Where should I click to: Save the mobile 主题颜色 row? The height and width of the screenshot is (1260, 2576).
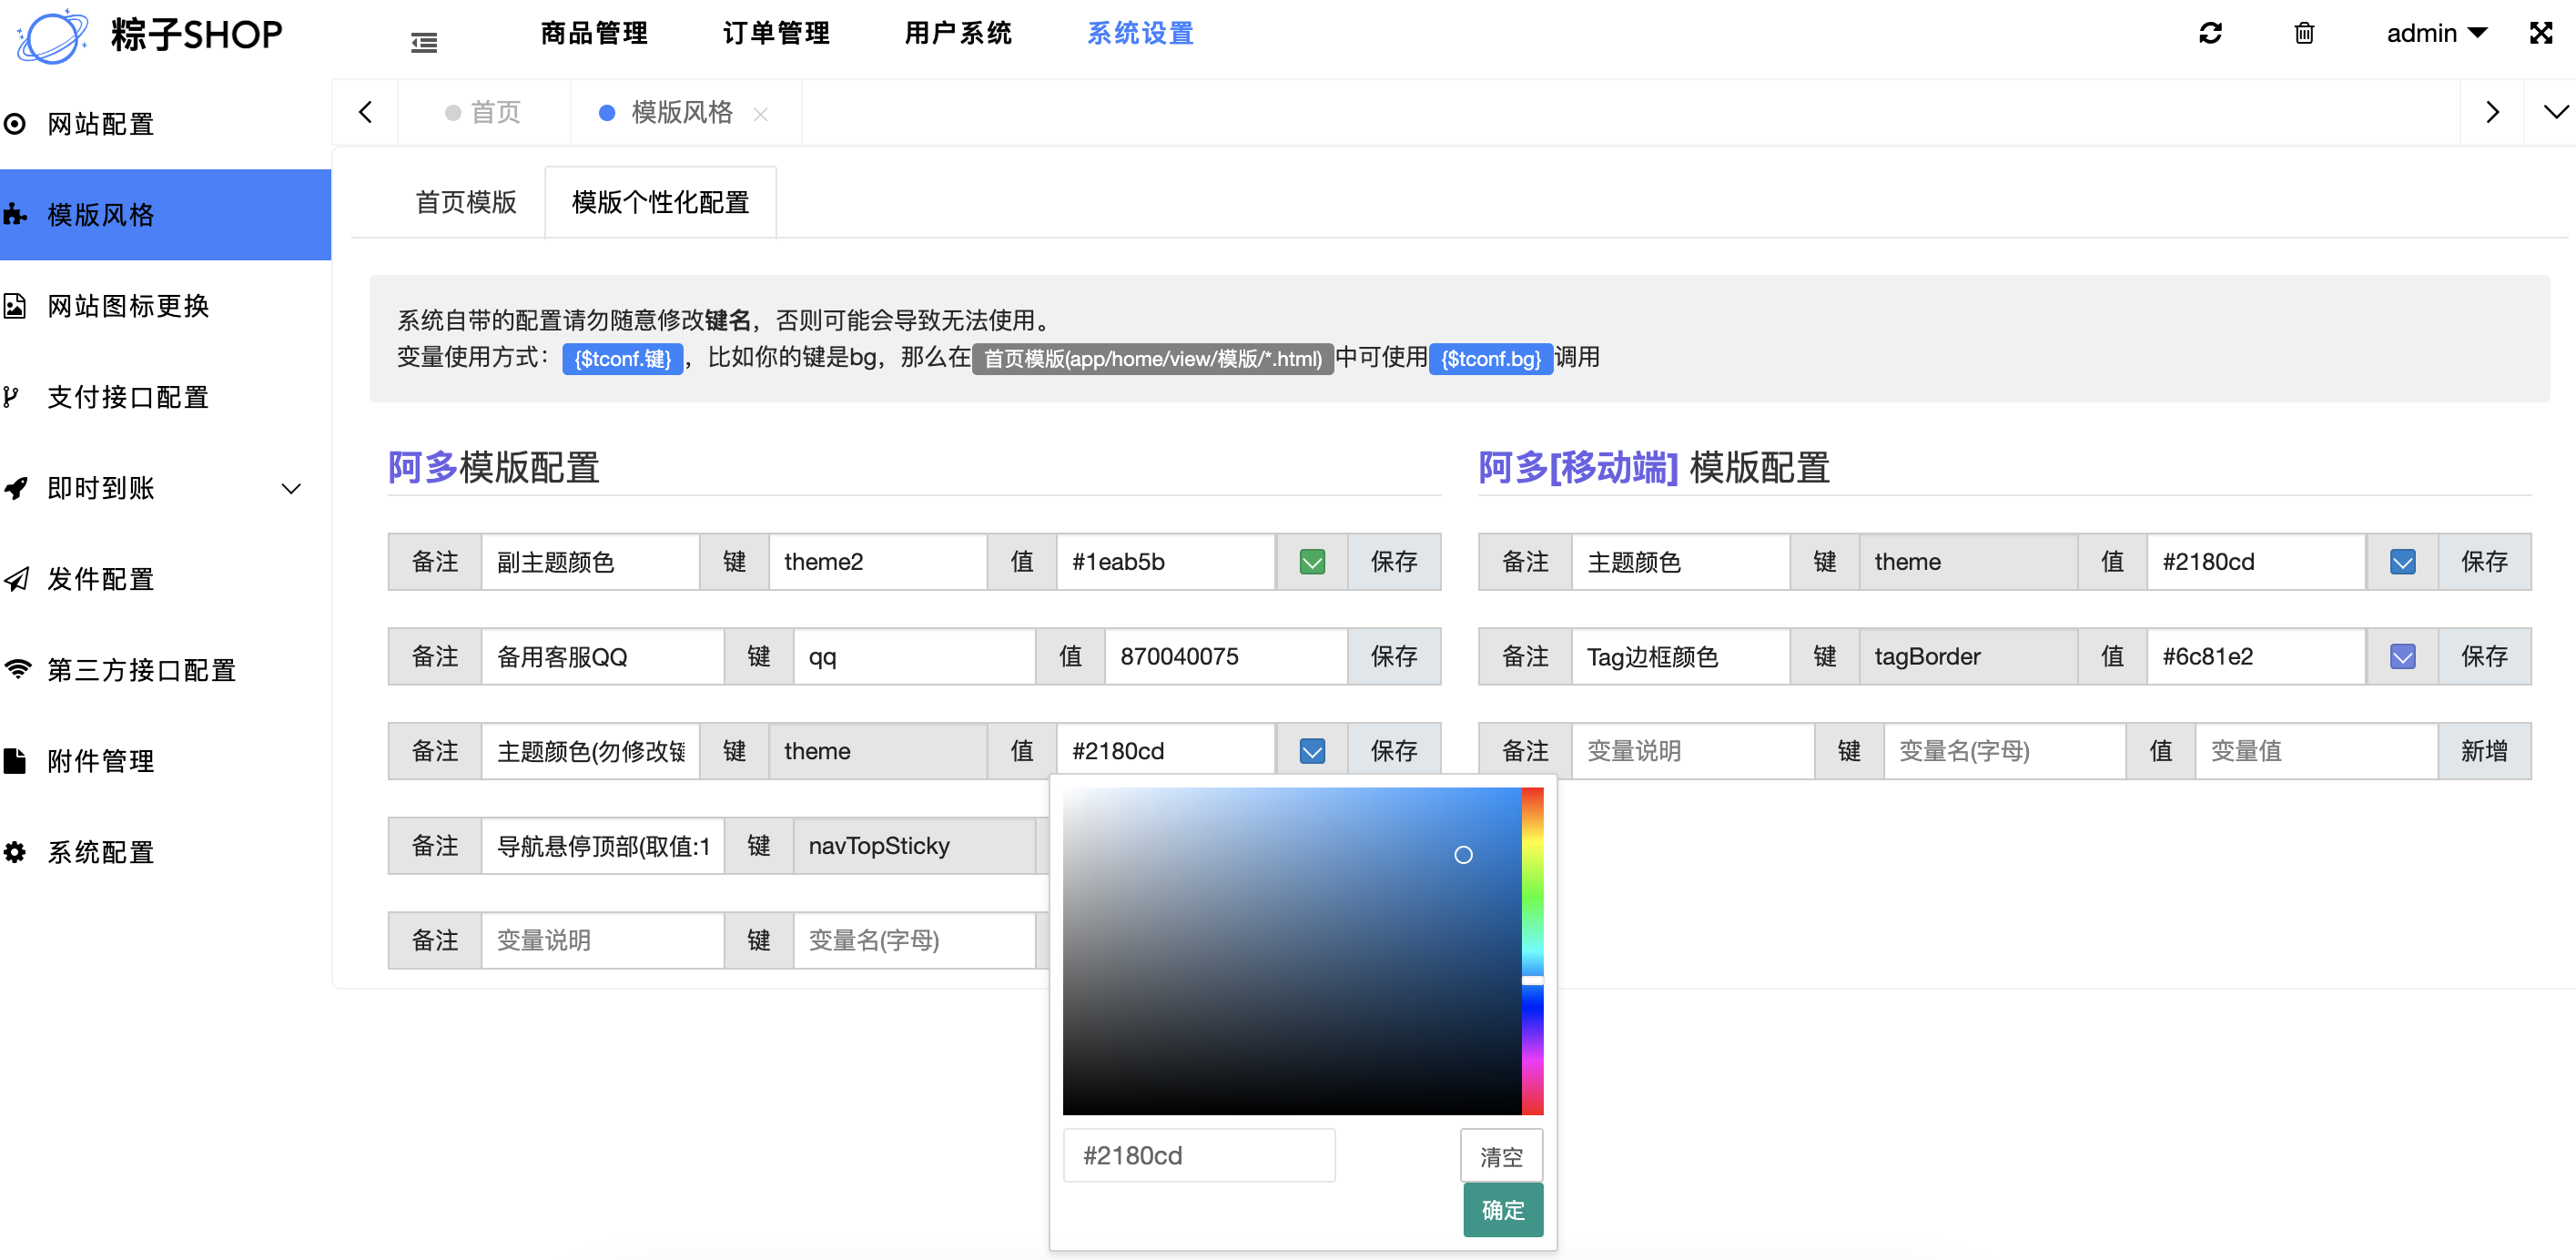click(x=2484, y=562)
